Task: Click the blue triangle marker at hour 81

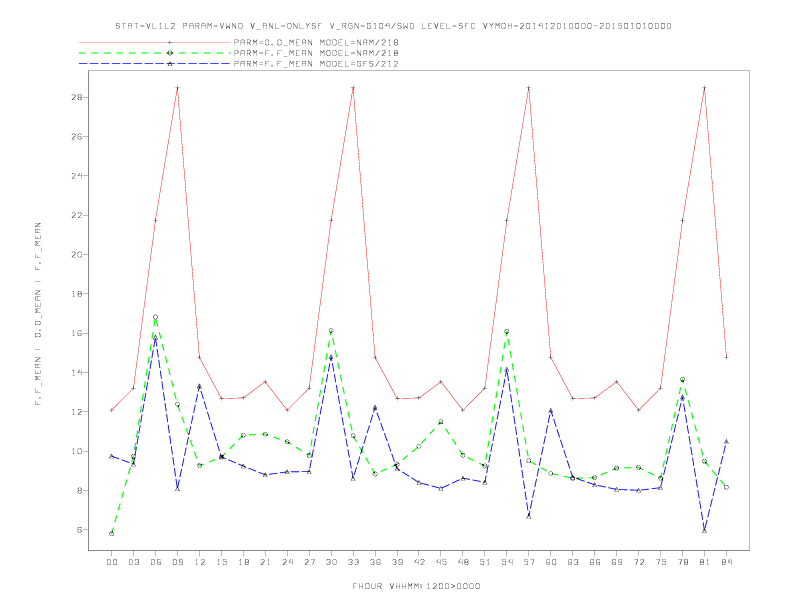Action: point(705,531)
